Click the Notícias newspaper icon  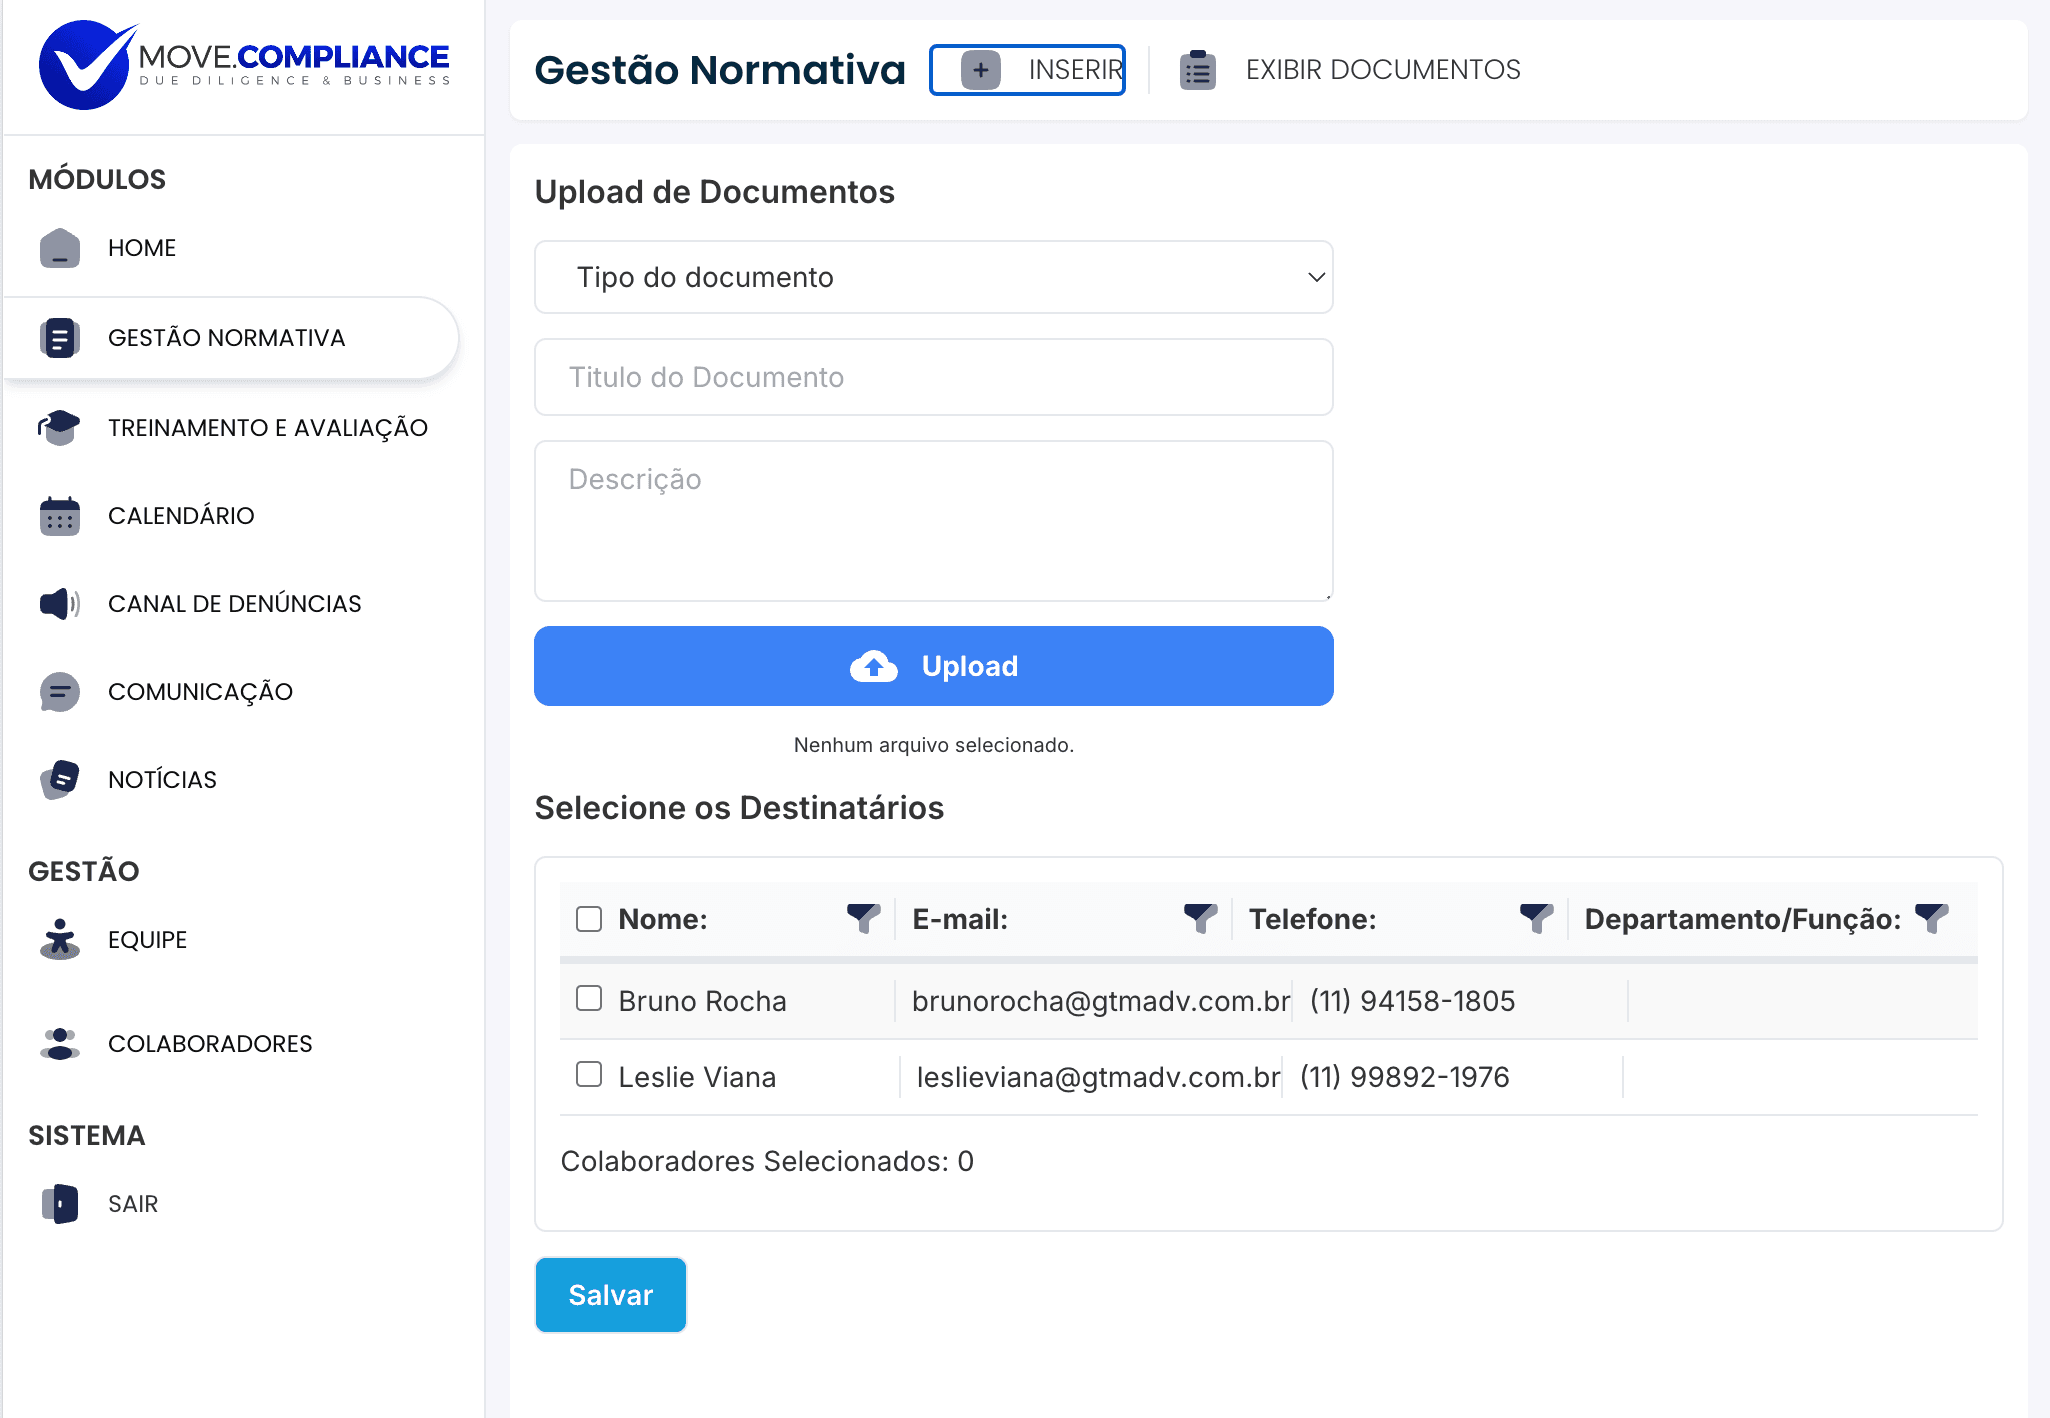click(59, 780)
